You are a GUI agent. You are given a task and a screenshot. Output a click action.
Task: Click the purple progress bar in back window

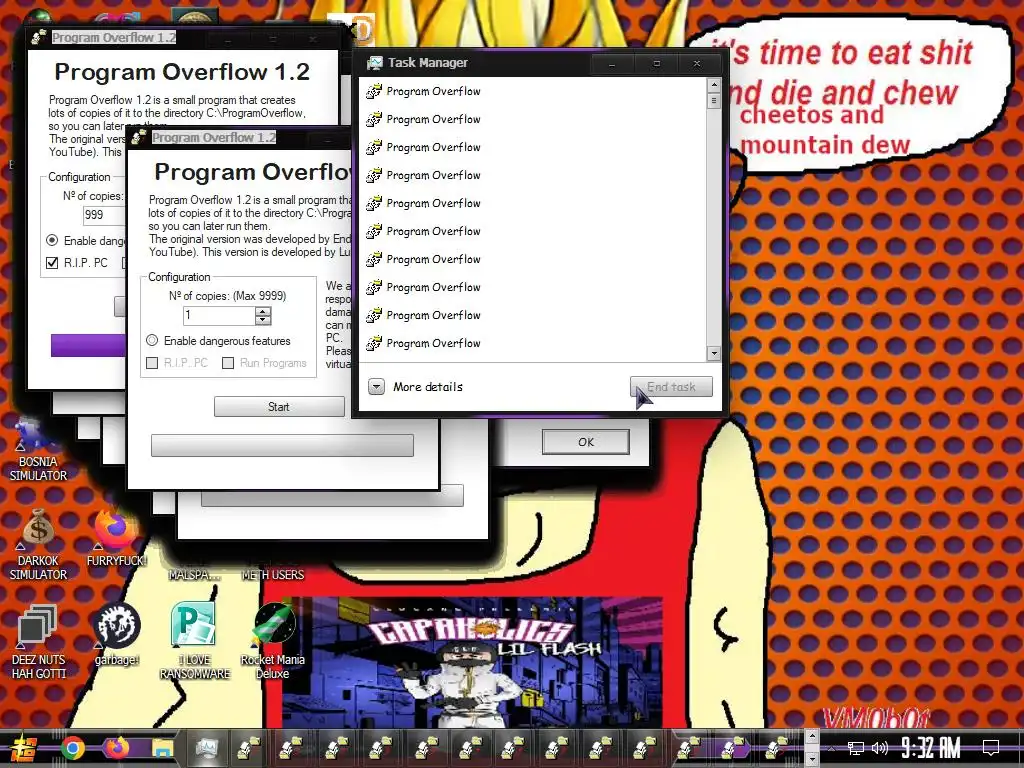tap(88, 345)
